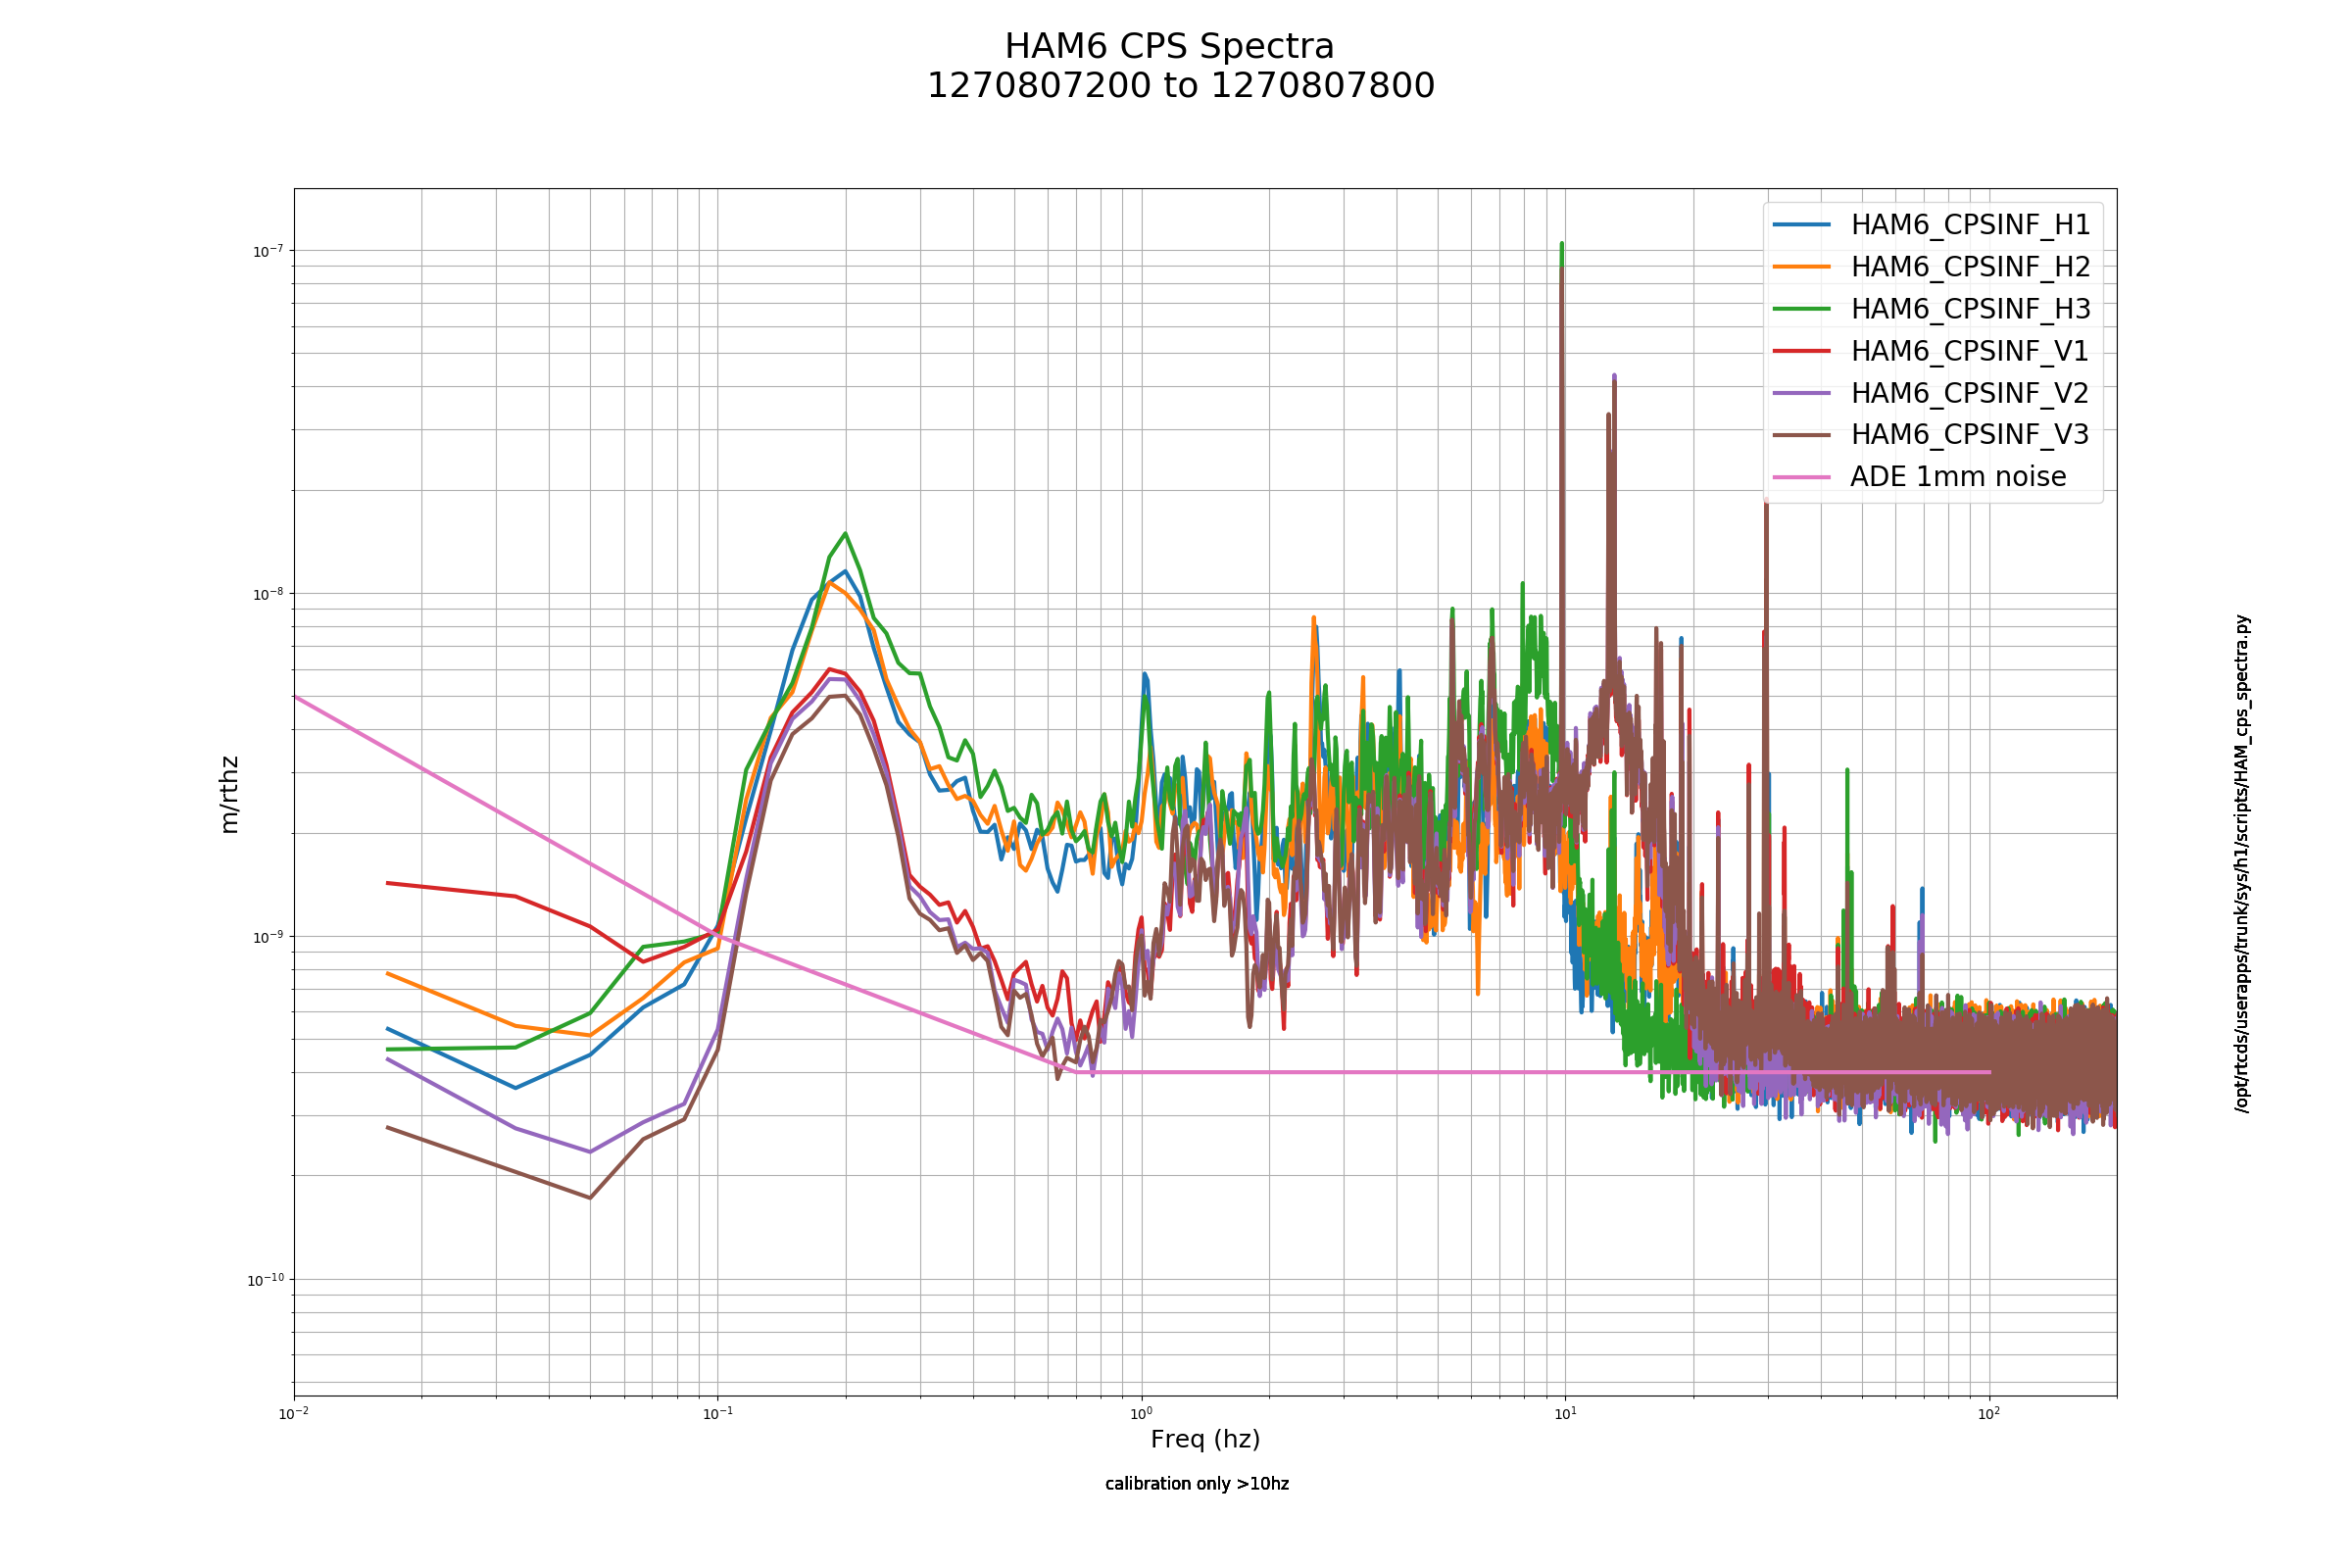Click the pink ADE noise legend swatch
Image resolution: width=2352 pixels, height=1568 pixels.
click(x=1802, y=477)
